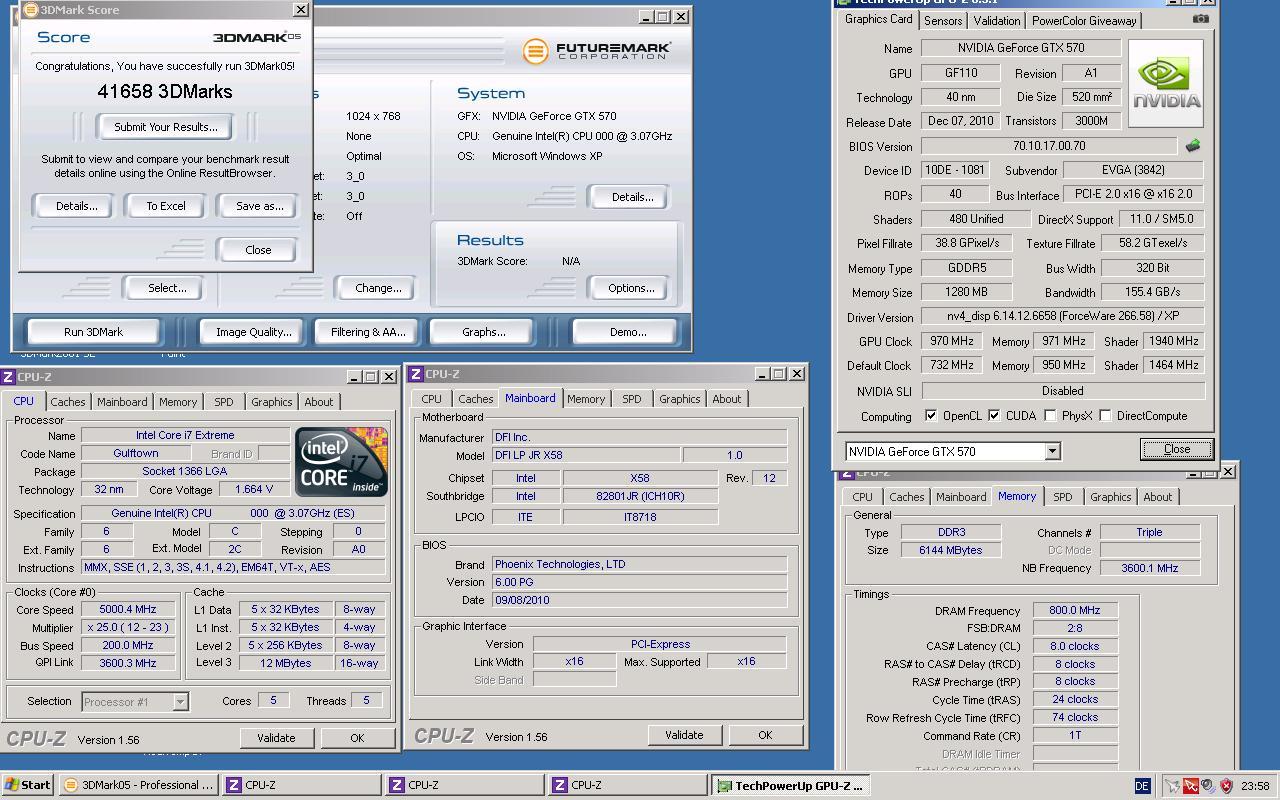Click the GPU-Z Close button
1280x800 pixels.
1177,449
